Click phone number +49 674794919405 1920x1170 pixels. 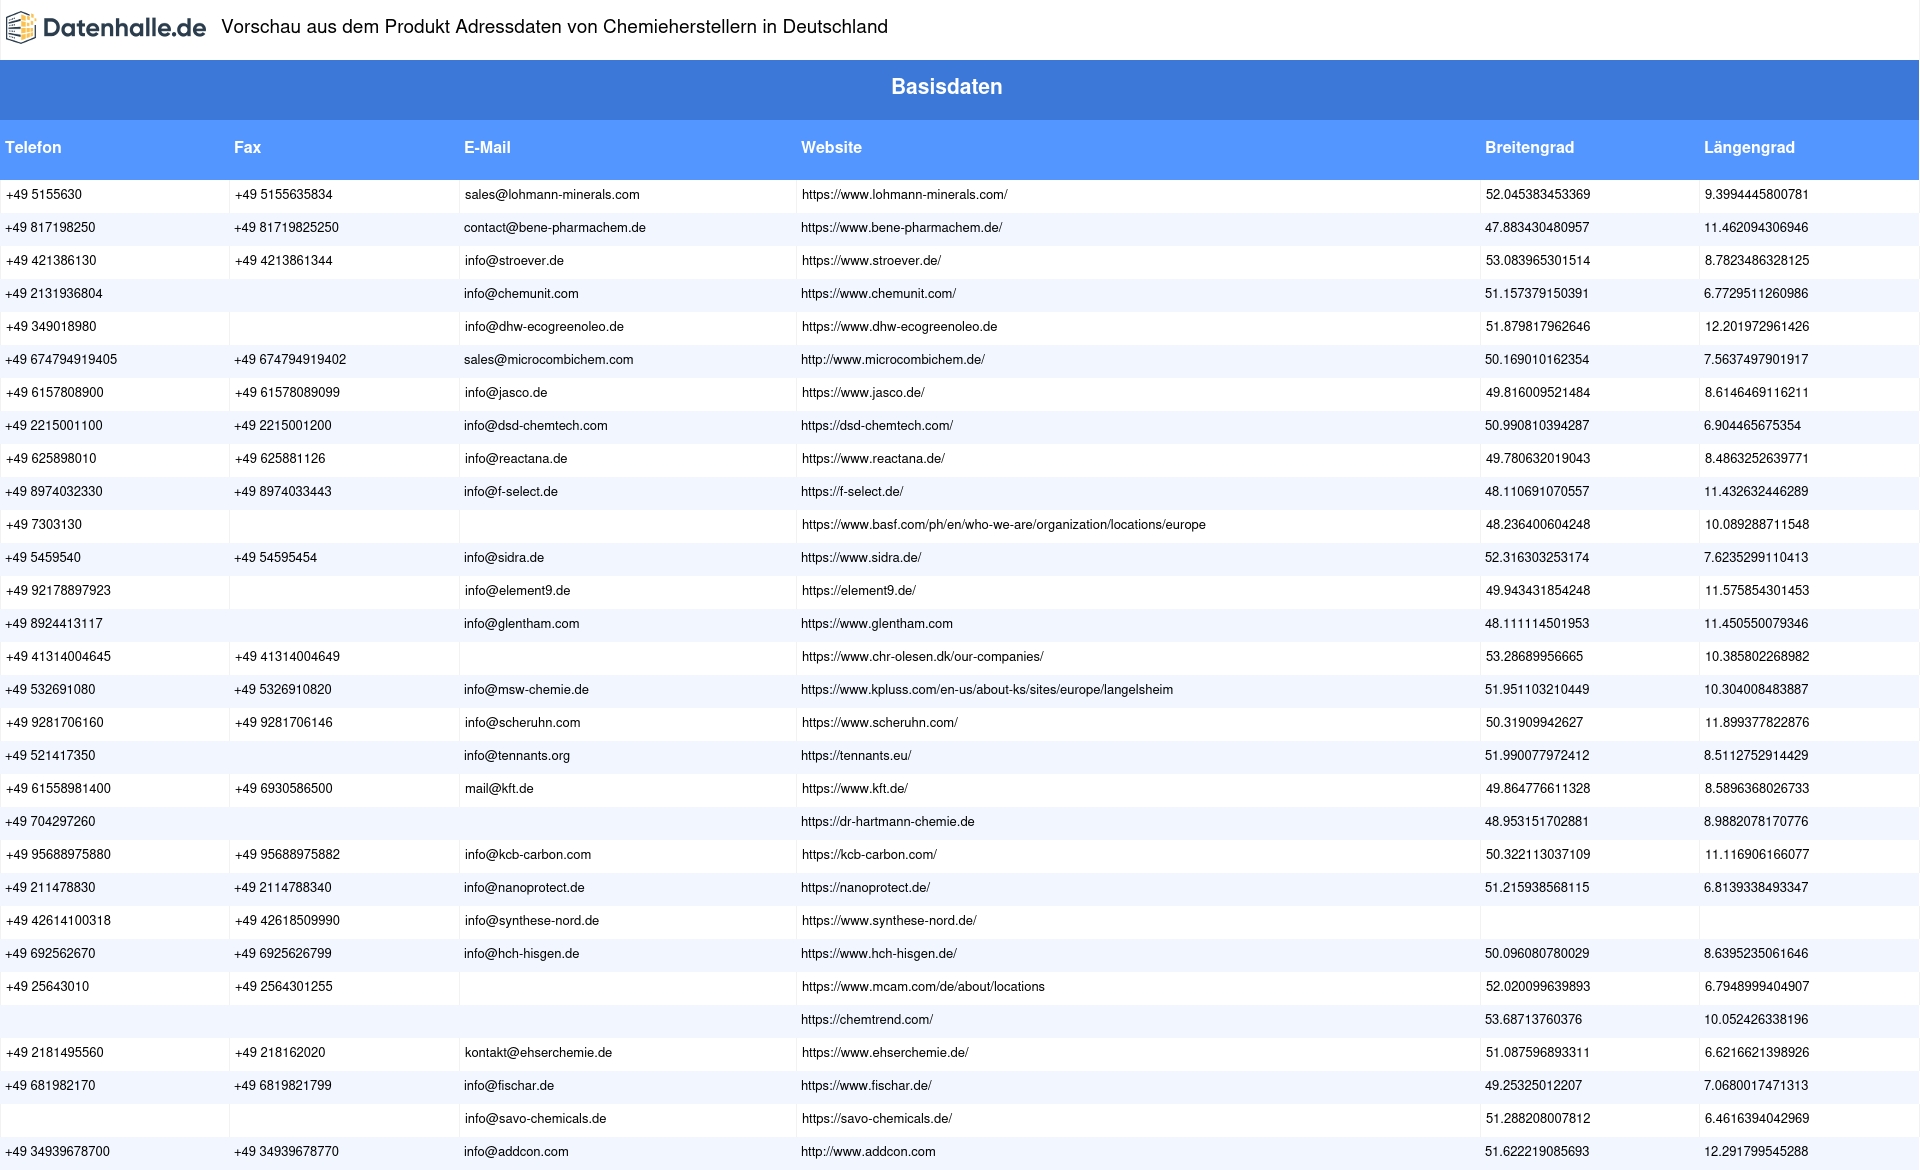tap(61, 360)
